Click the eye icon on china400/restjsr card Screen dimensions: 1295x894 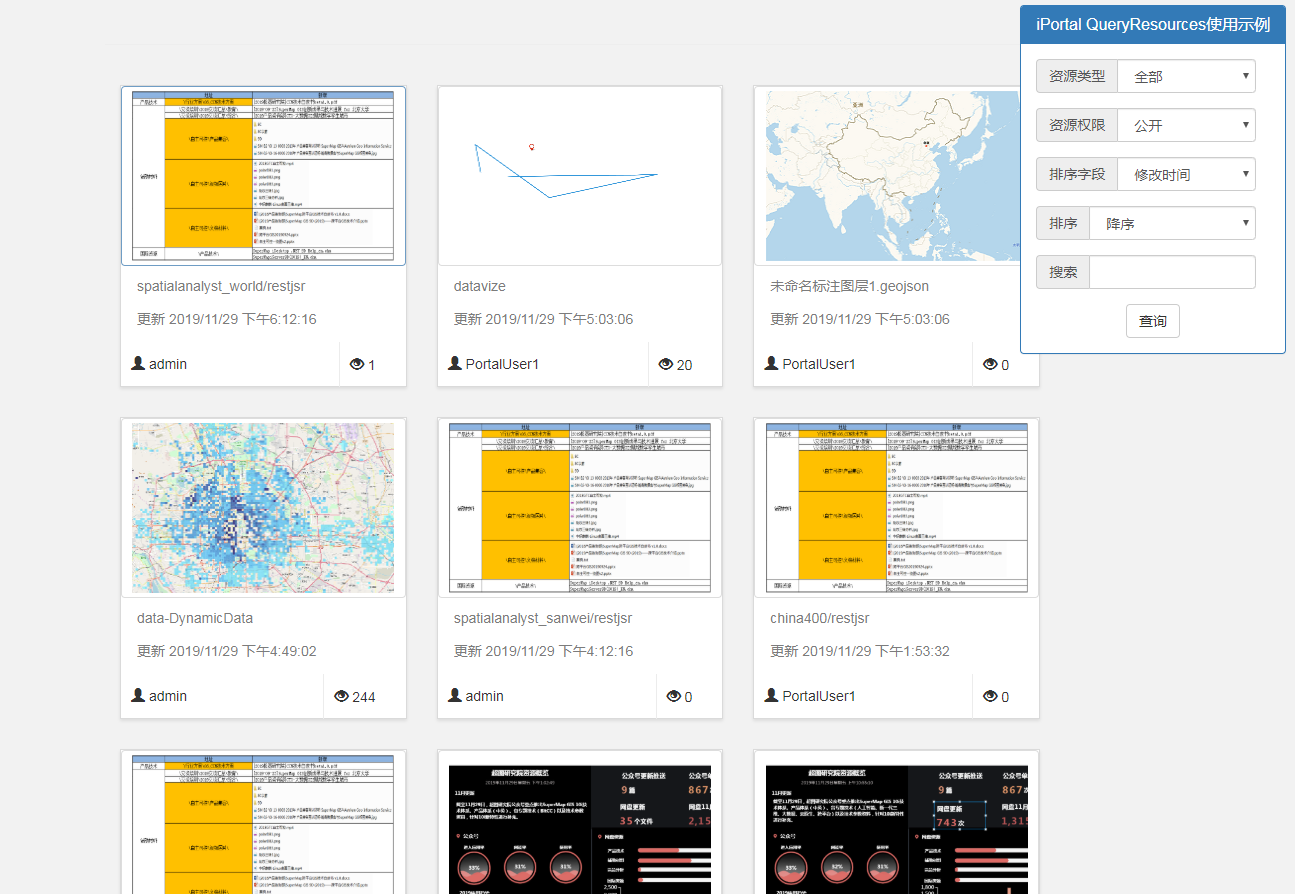(x=990, y=696)
